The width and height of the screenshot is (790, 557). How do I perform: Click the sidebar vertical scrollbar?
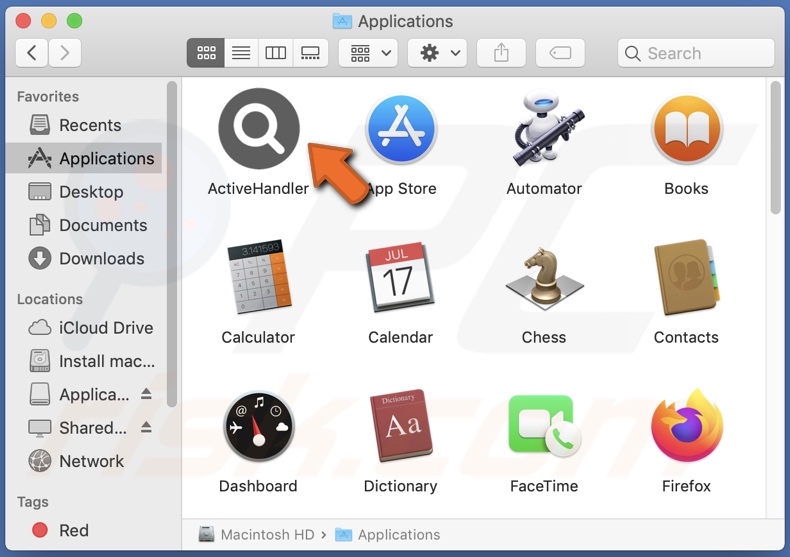coord(172,244)
